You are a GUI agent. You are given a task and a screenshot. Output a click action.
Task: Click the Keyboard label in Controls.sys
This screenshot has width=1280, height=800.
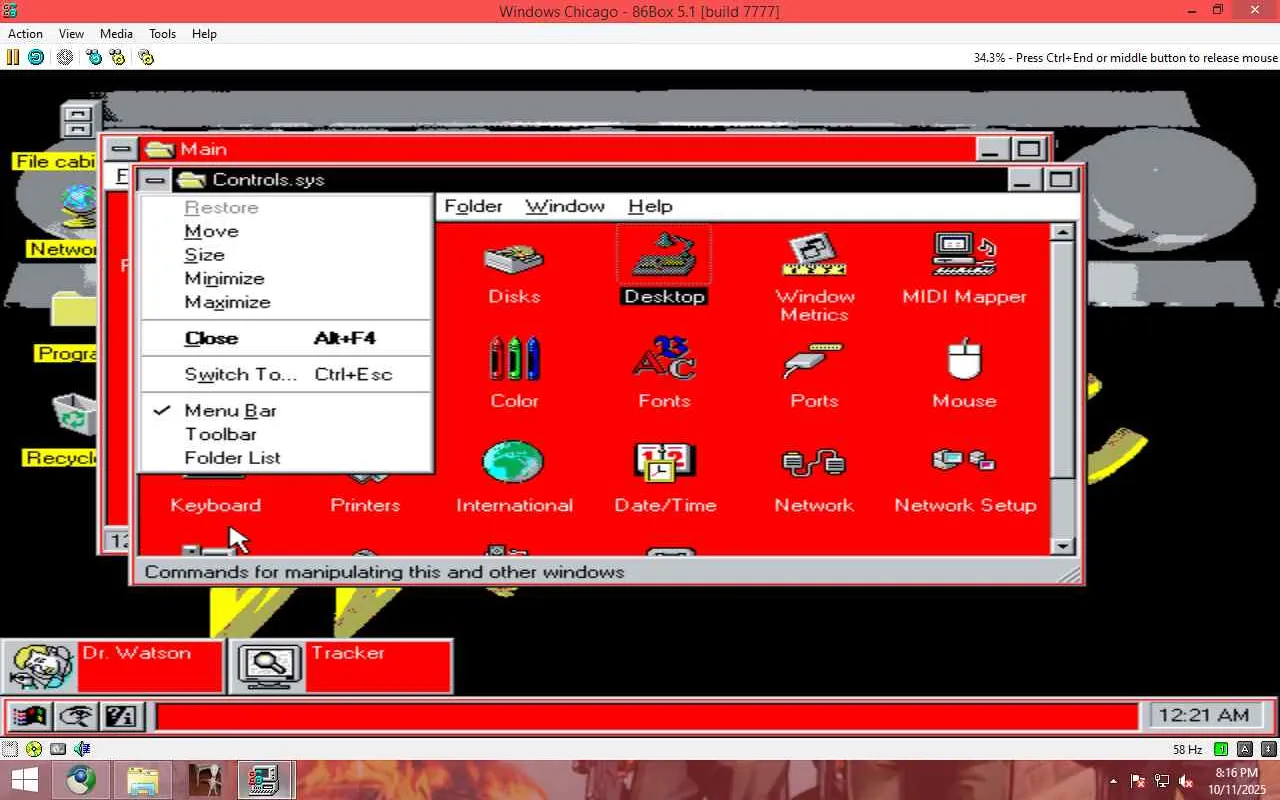click(215, 505)
